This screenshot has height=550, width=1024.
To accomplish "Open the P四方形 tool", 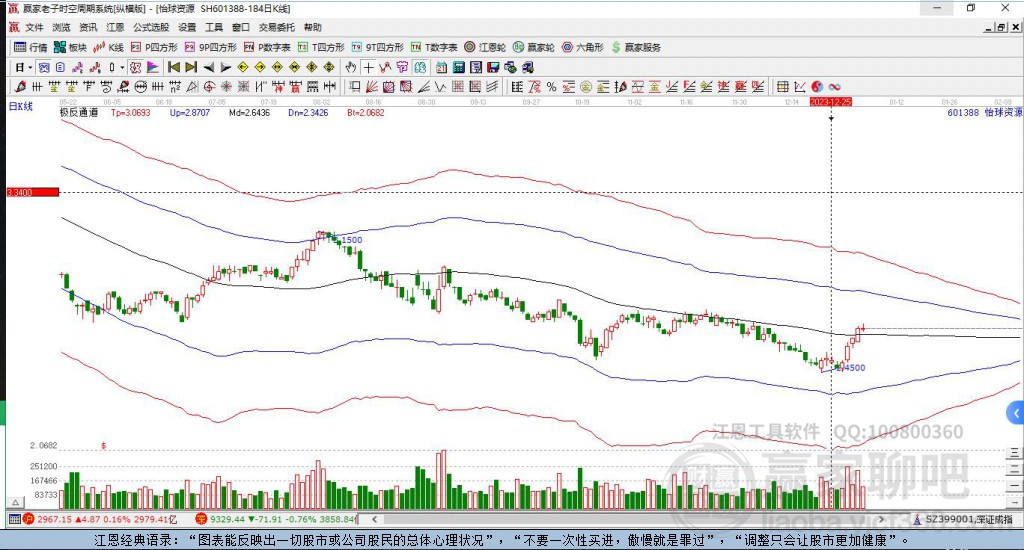I will pyautogui.click(x=154, y=47).
